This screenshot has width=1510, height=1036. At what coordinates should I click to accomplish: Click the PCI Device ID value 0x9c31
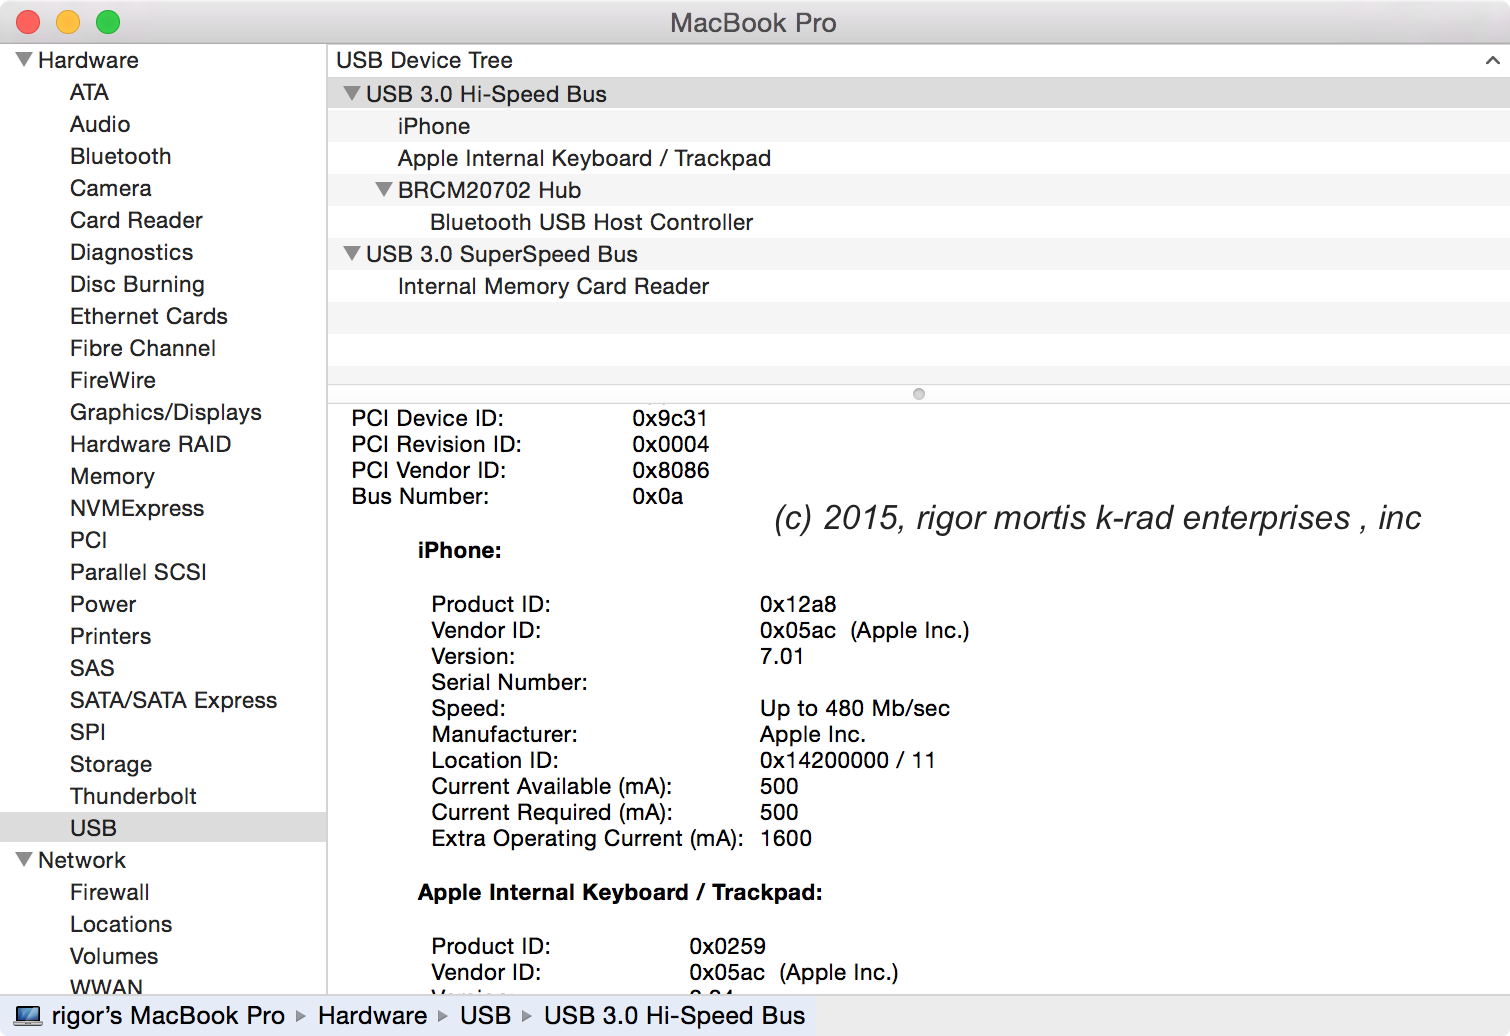point(670,418)
